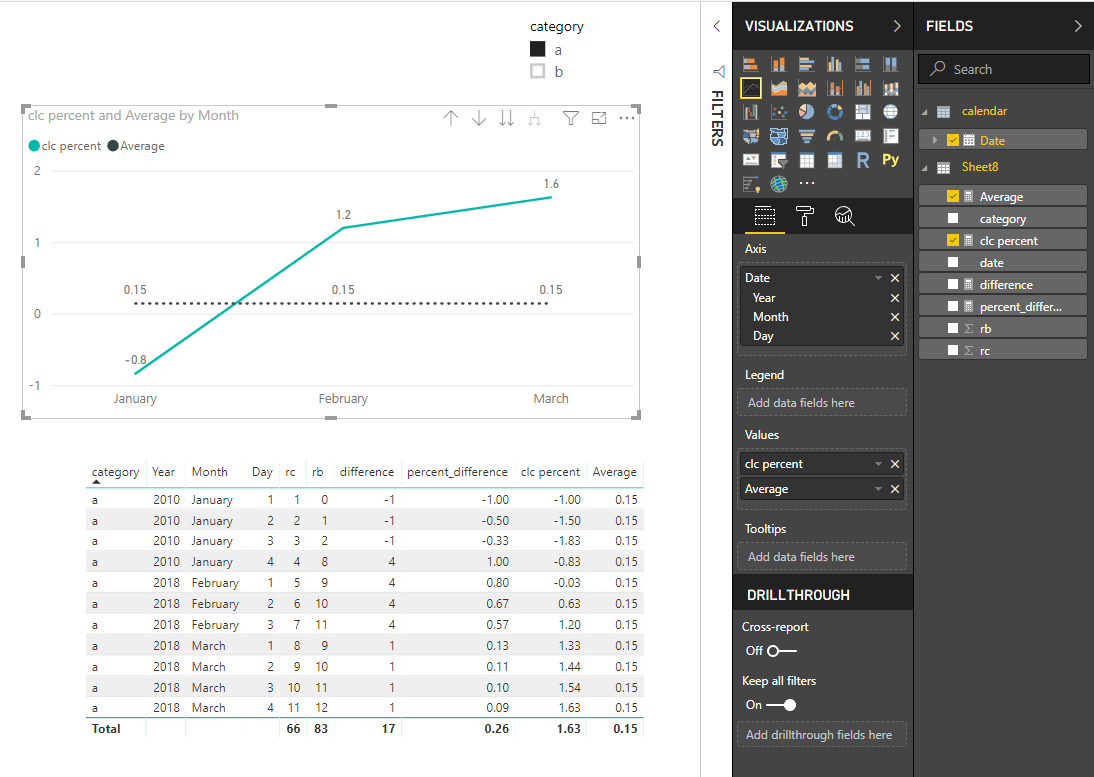Select category slicer option b

click(x=538, y=71)
